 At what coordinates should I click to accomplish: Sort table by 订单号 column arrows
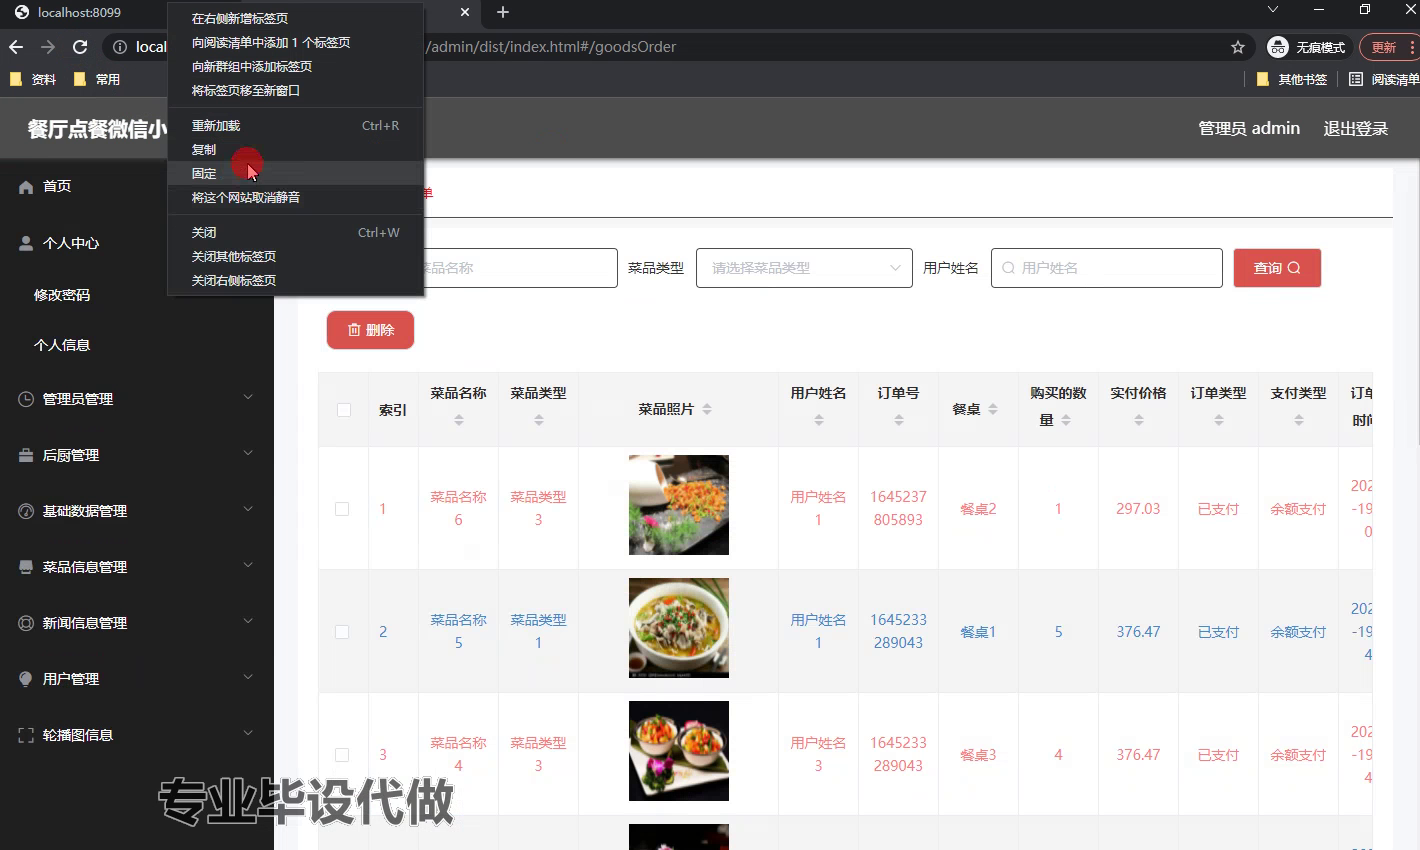(899, 420)
